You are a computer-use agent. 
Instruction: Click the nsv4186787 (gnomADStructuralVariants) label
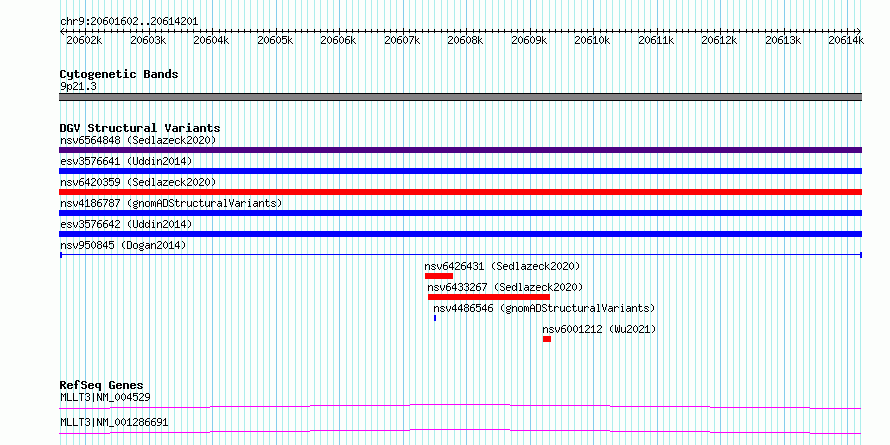click(x=171, y=203)
